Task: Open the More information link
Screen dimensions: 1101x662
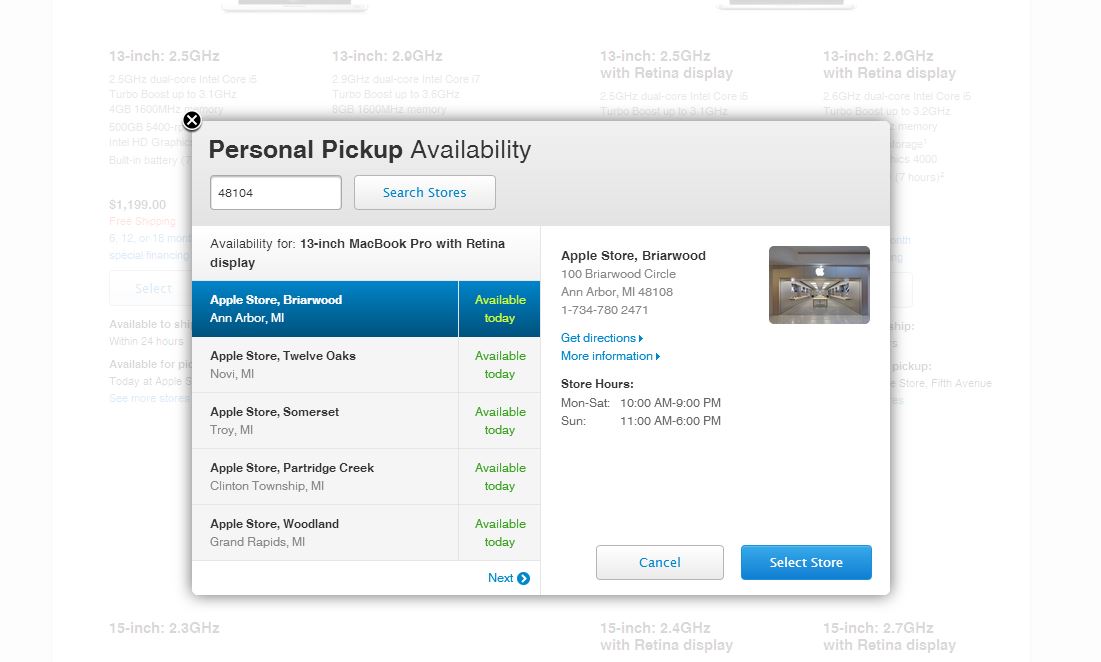Action: (x=607, y=357)
